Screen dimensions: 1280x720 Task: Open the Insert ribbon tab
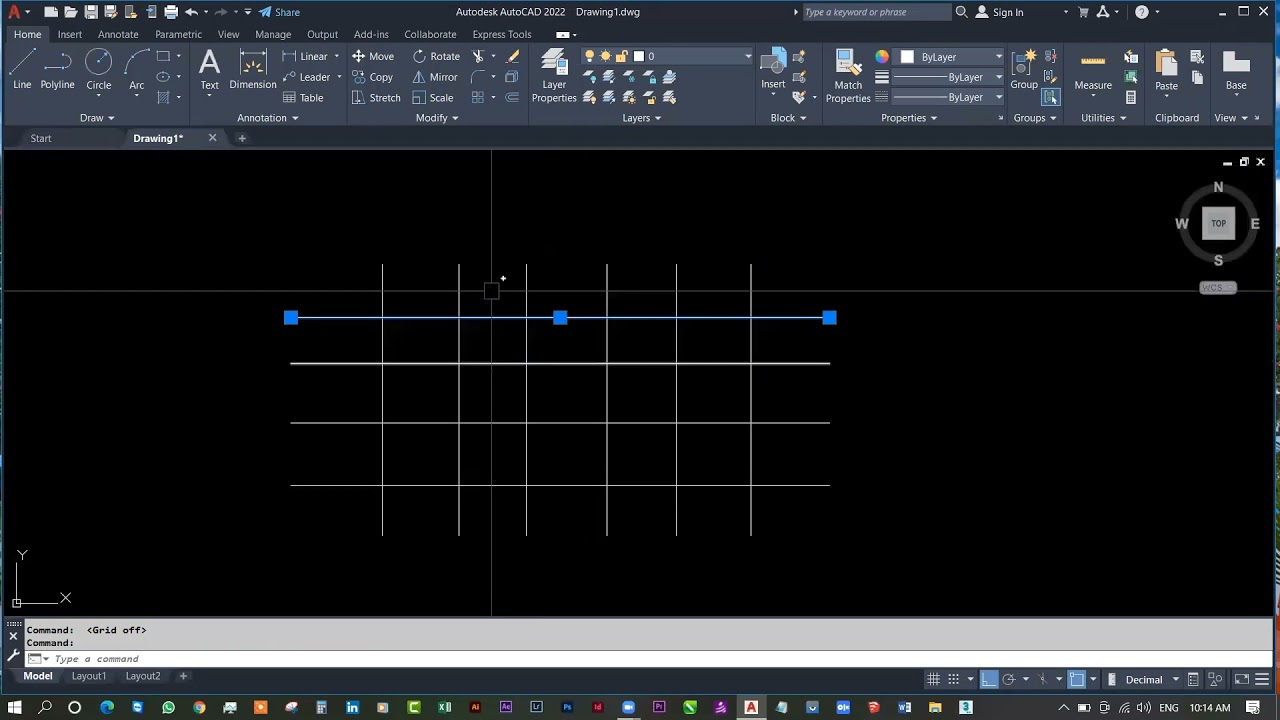pyautogui.click(x=70, y=34)
